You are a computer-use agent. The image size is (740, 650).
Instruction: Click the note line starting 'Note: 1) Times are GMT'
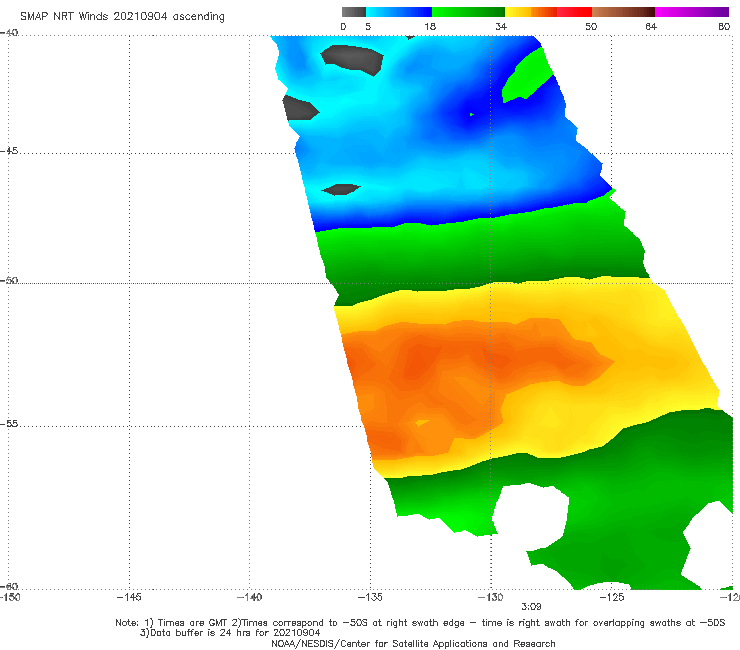420,623
